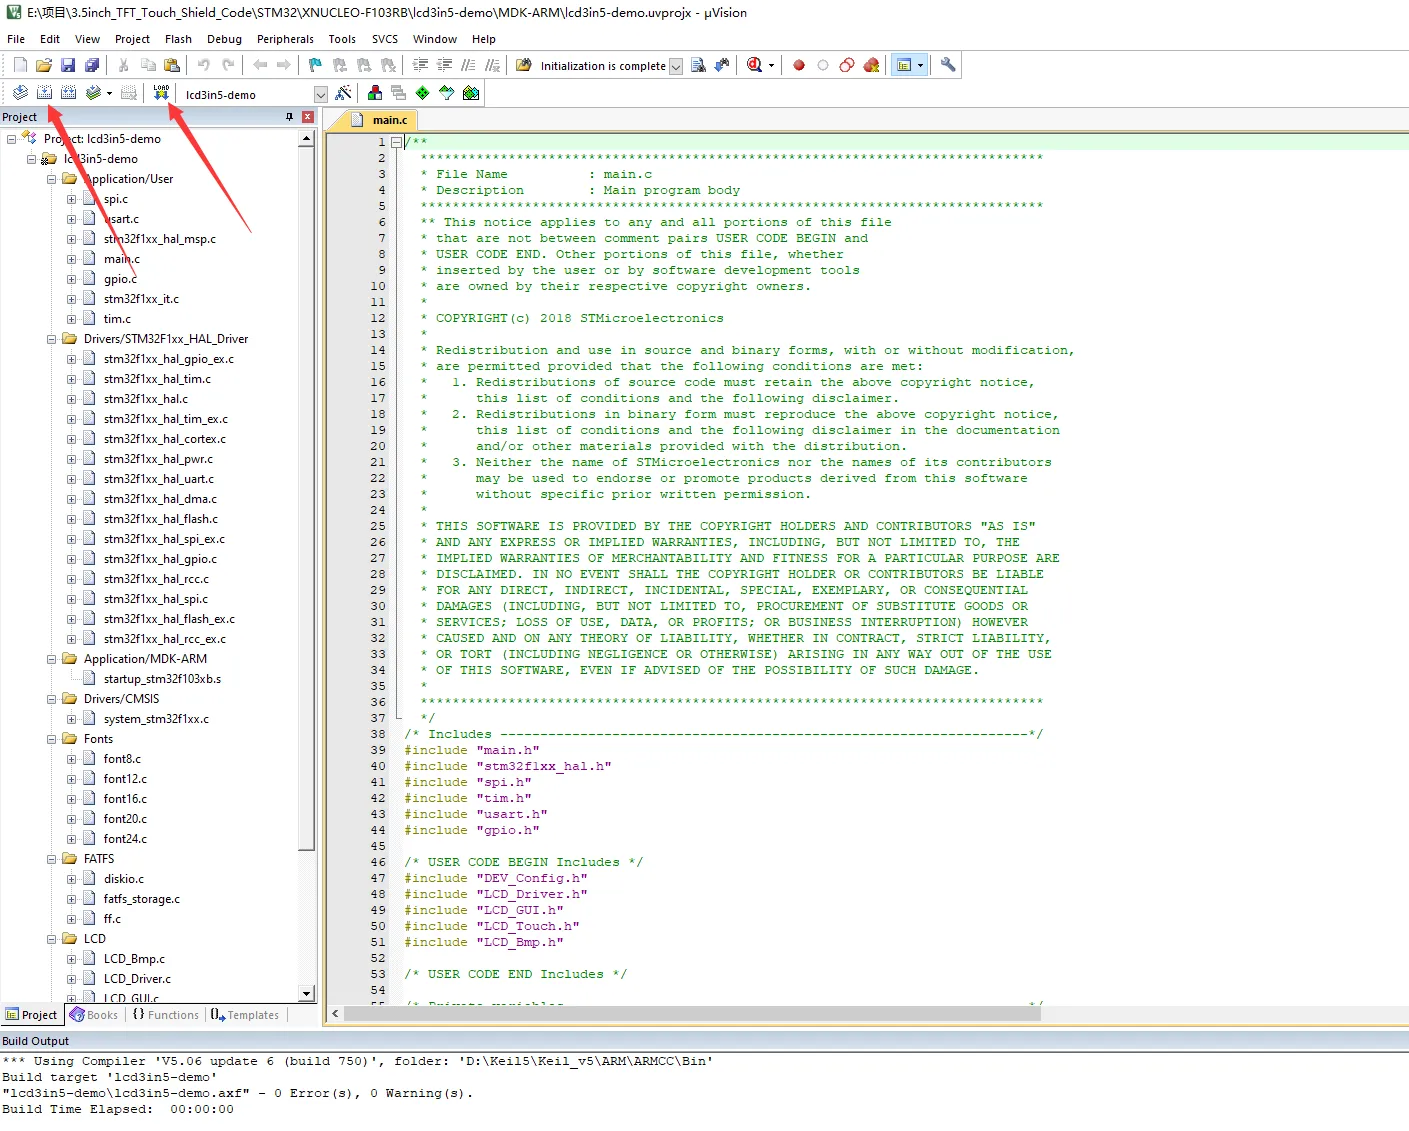Click the Rebuild all target files icon

[68, 93]
